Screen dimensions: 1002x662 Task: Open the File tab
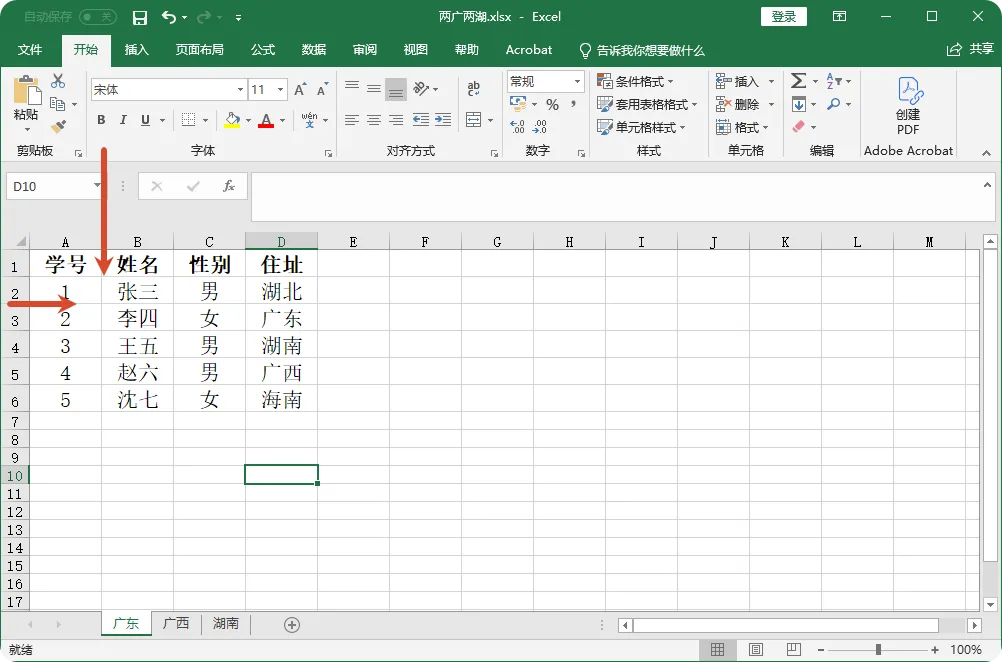[x=30, y=50]
